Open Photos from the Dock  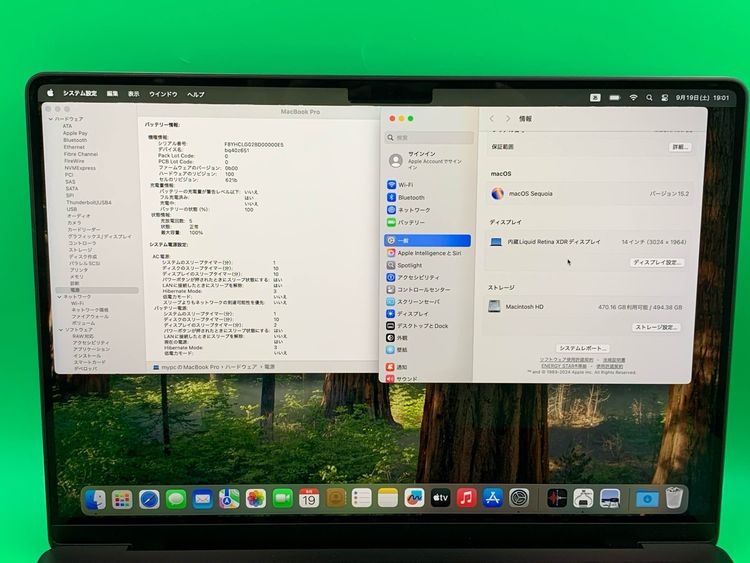click(256, 499)
